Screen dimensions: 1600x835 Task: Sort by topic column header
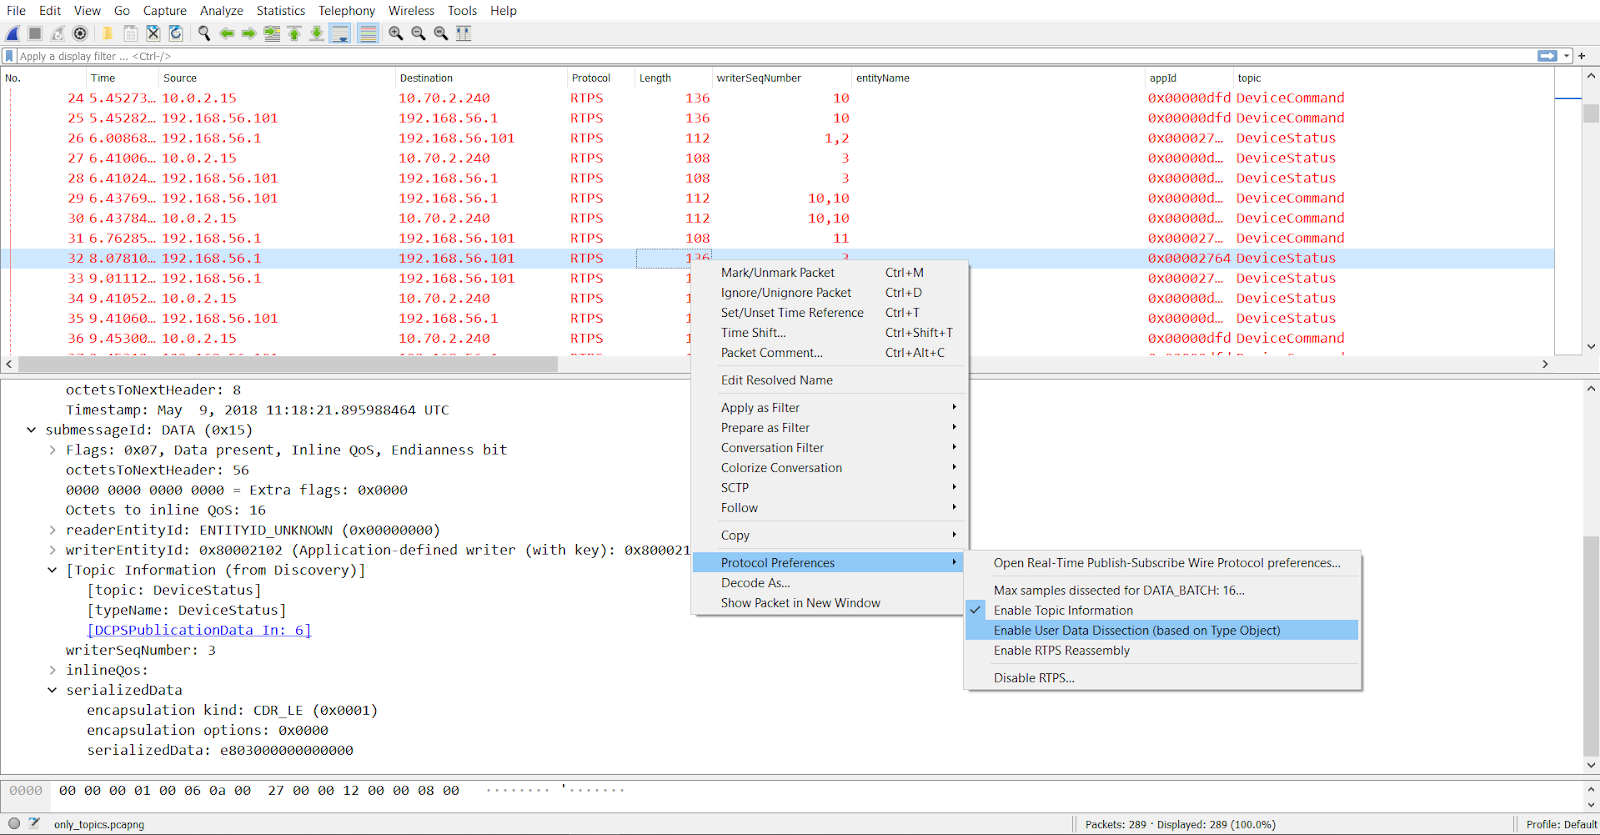(1392, 78)
